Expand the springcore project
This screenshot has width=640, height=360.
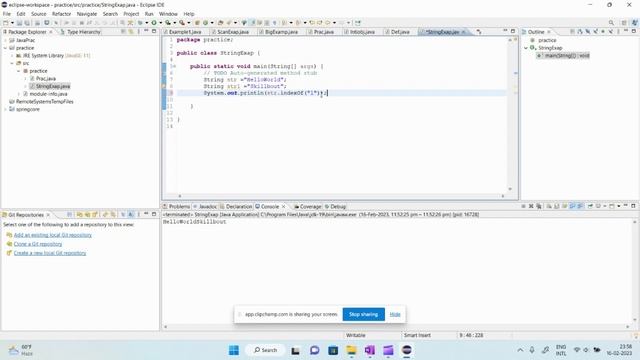(5, 109)
